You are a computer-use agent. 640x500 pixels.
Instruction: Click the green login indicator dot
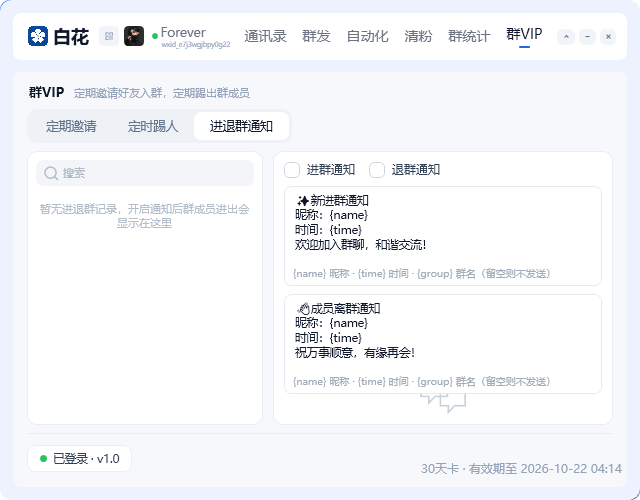43,458
